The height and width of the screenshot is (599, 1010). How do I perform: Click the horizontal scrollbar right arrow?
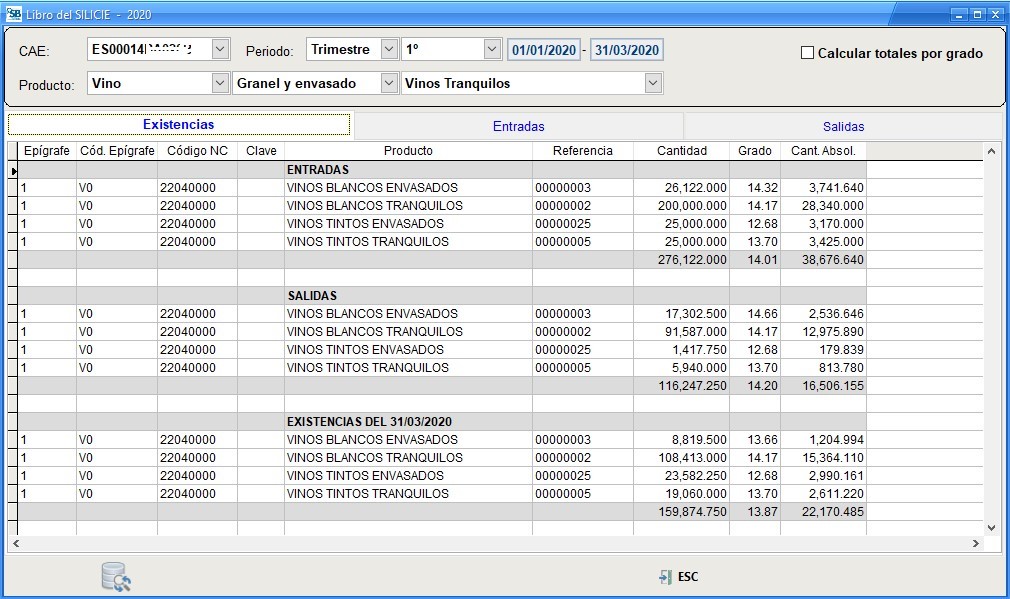(976, 544)
